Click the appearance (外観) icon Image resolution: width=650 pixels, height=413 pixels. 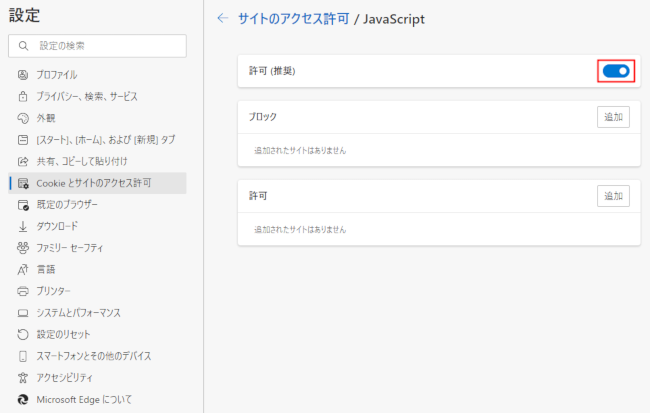22,118
